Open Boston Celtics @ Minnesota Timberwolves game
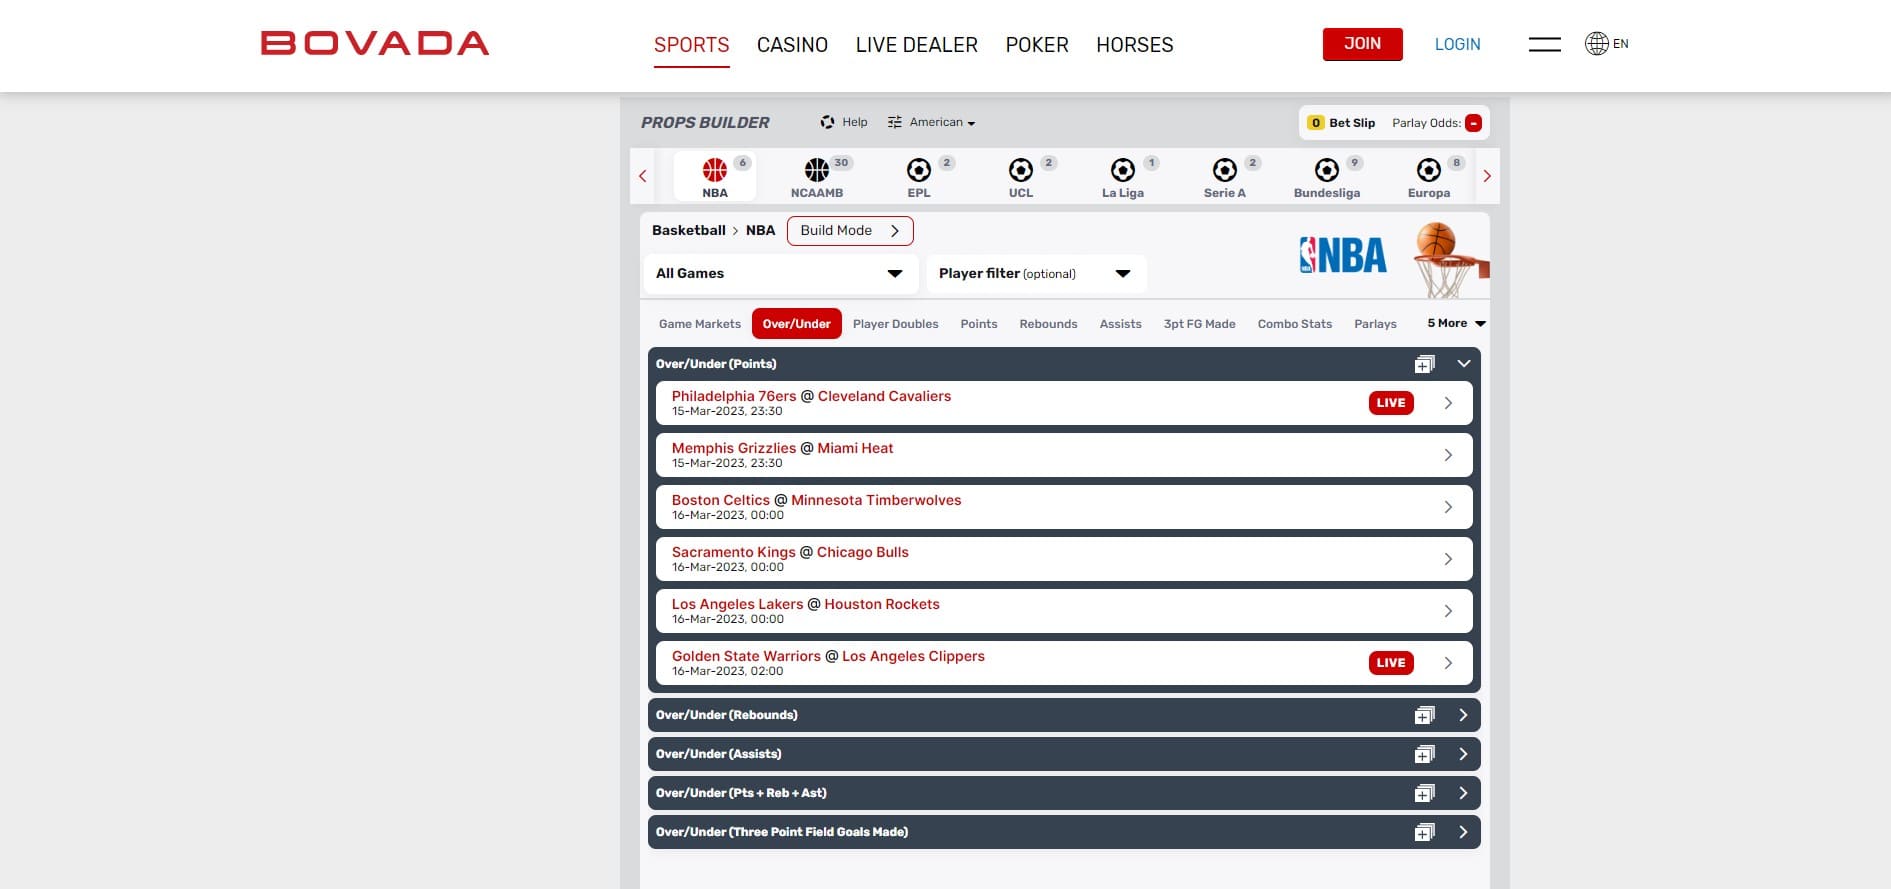 (1064, 507)
